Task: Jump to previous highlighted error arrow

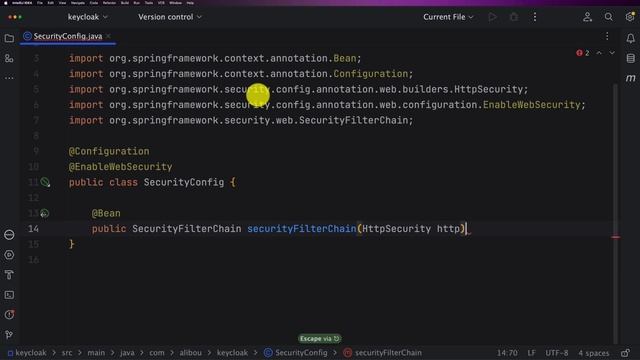Action: pos(599,53)
